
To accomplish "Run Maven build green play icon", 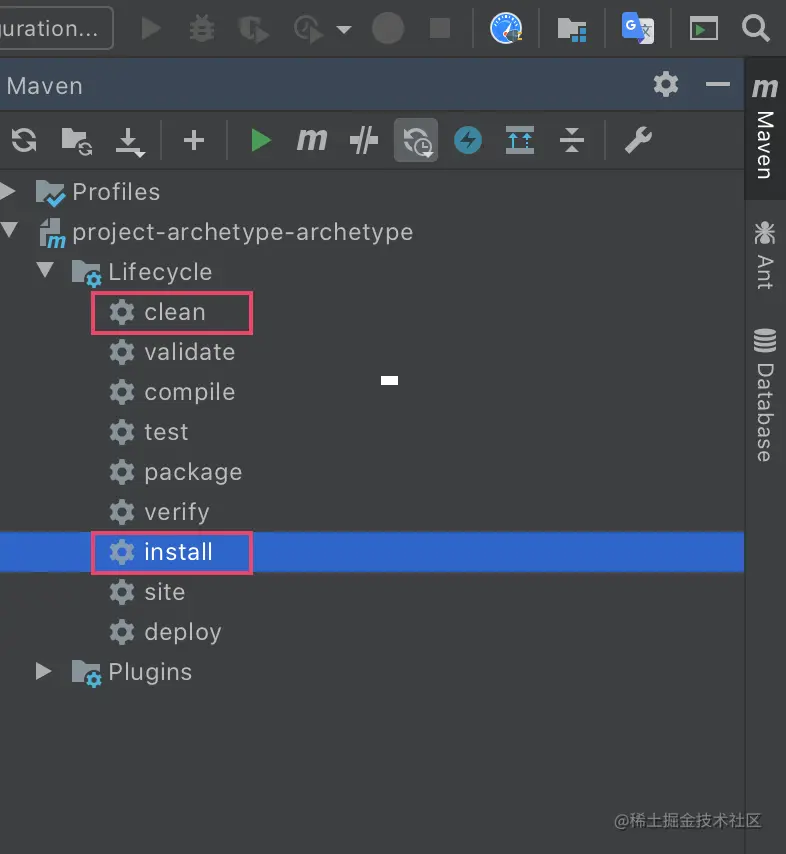I will (260, 141).
